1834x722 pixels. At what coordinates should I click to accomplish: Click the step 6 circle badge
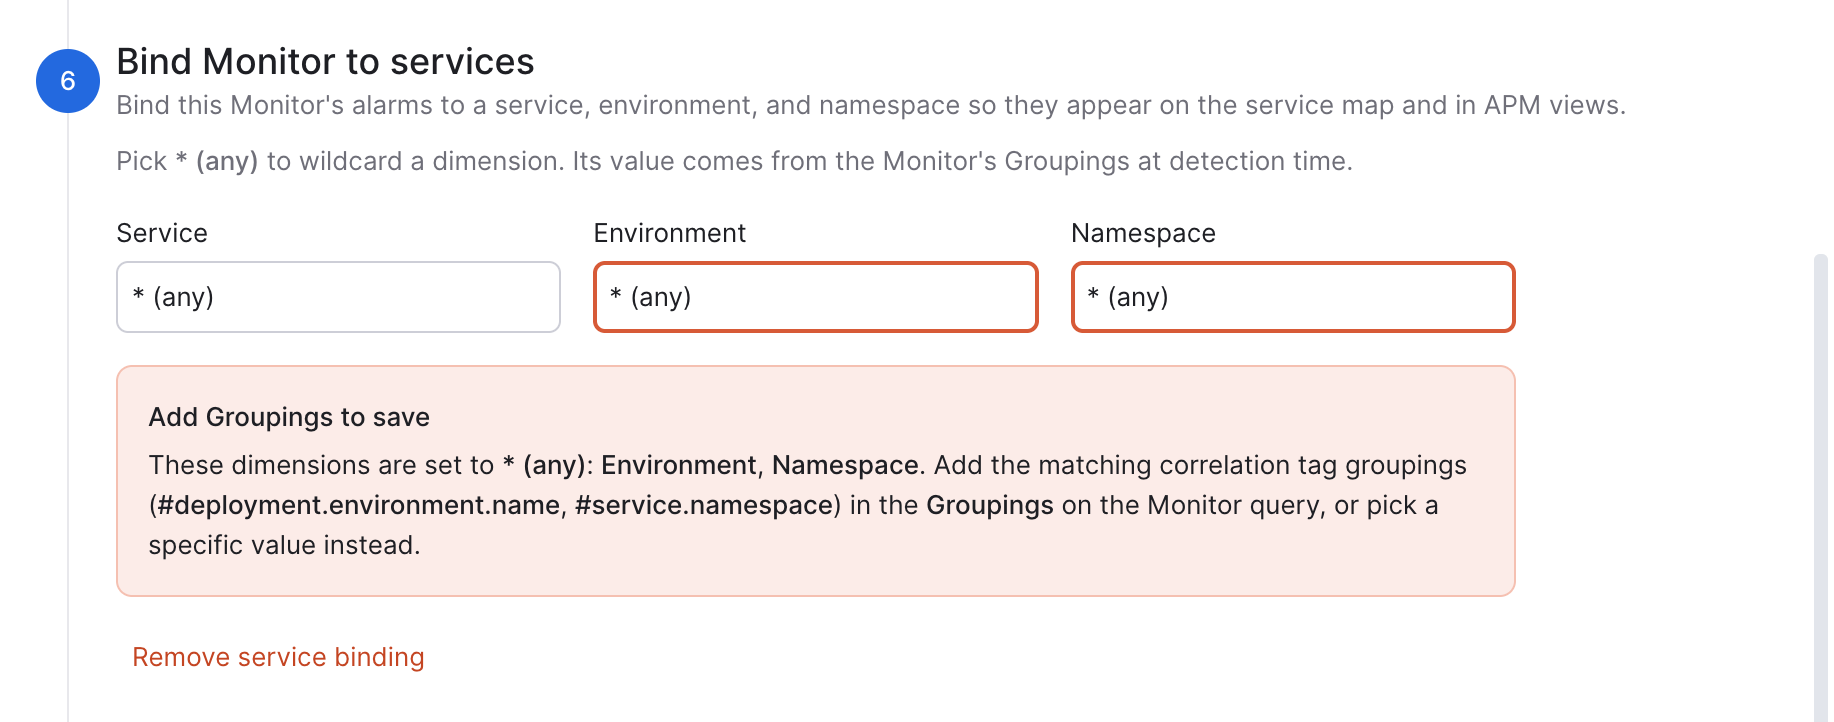pyautogui.click(x=68, y=81)
